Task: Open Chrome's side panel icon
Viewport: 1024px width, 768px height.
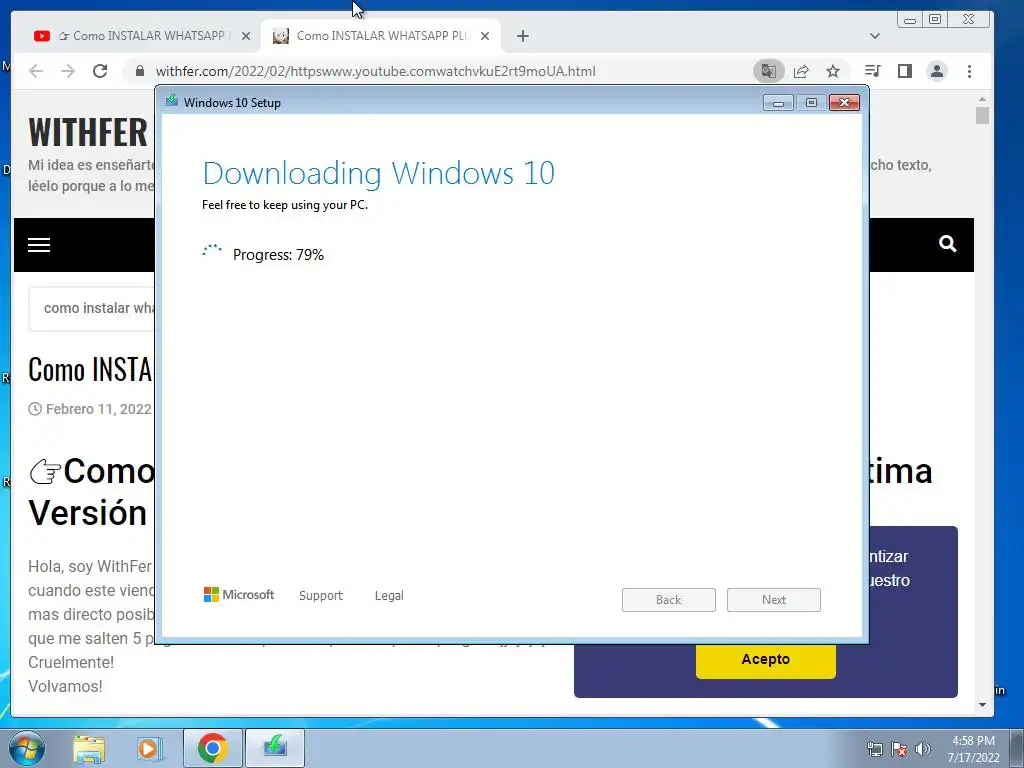Action: [904, 71]
